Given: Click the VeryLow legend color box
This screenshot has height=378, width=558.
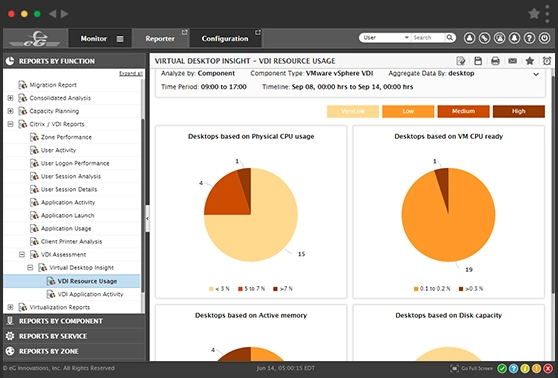Looking at the screenshot, I should (353, 111).
